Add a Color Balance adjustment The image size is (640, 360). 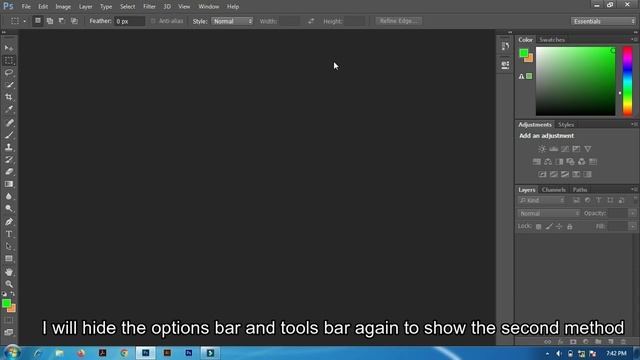click(548, 162)
